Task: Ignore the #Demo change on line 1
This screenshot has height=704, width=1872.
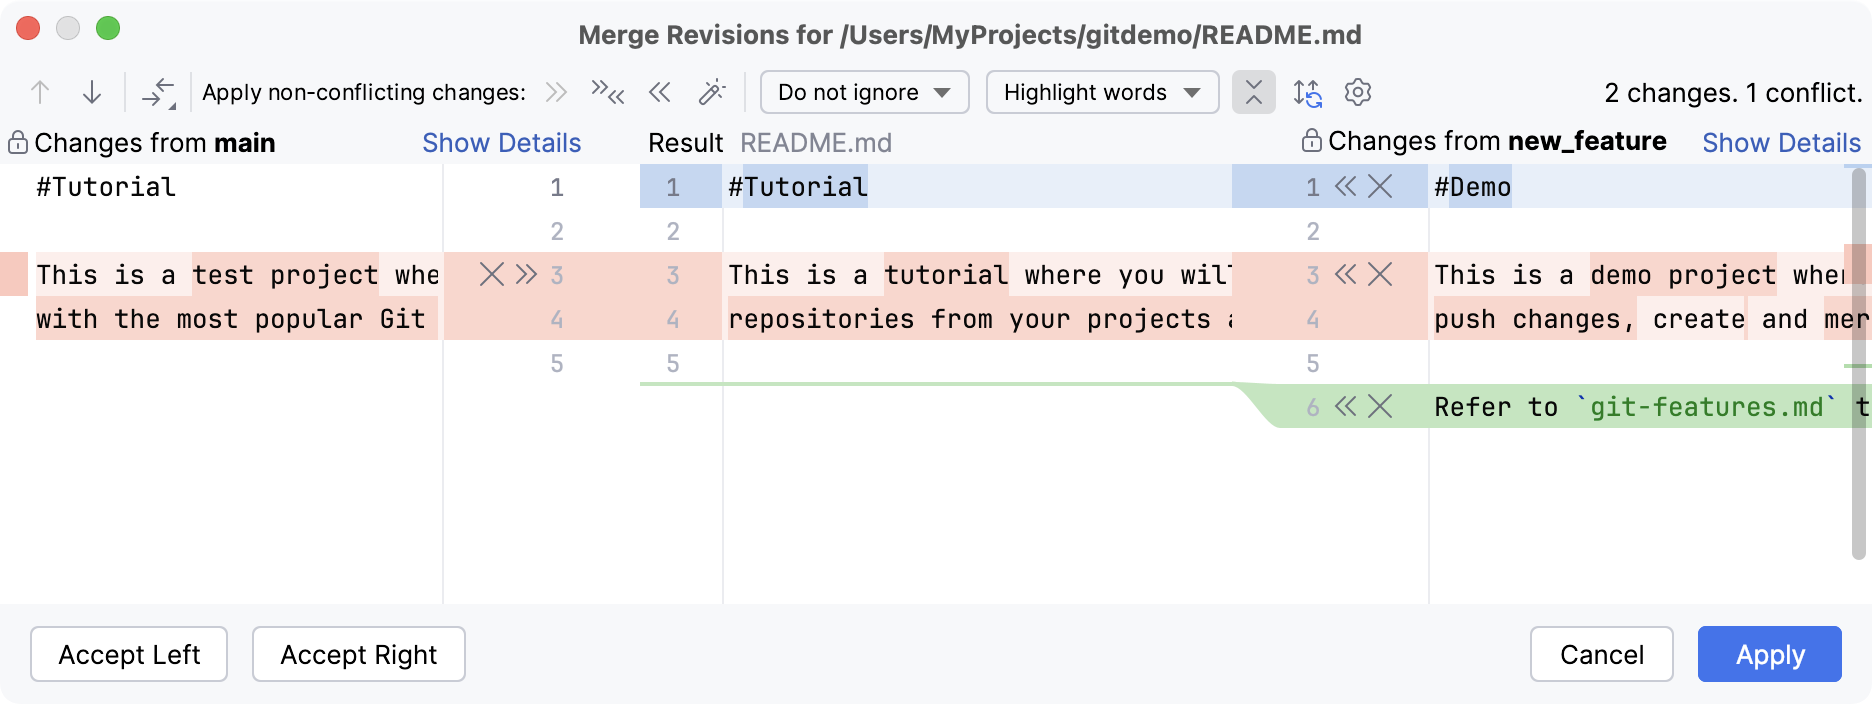Action: click(1380, 186)
